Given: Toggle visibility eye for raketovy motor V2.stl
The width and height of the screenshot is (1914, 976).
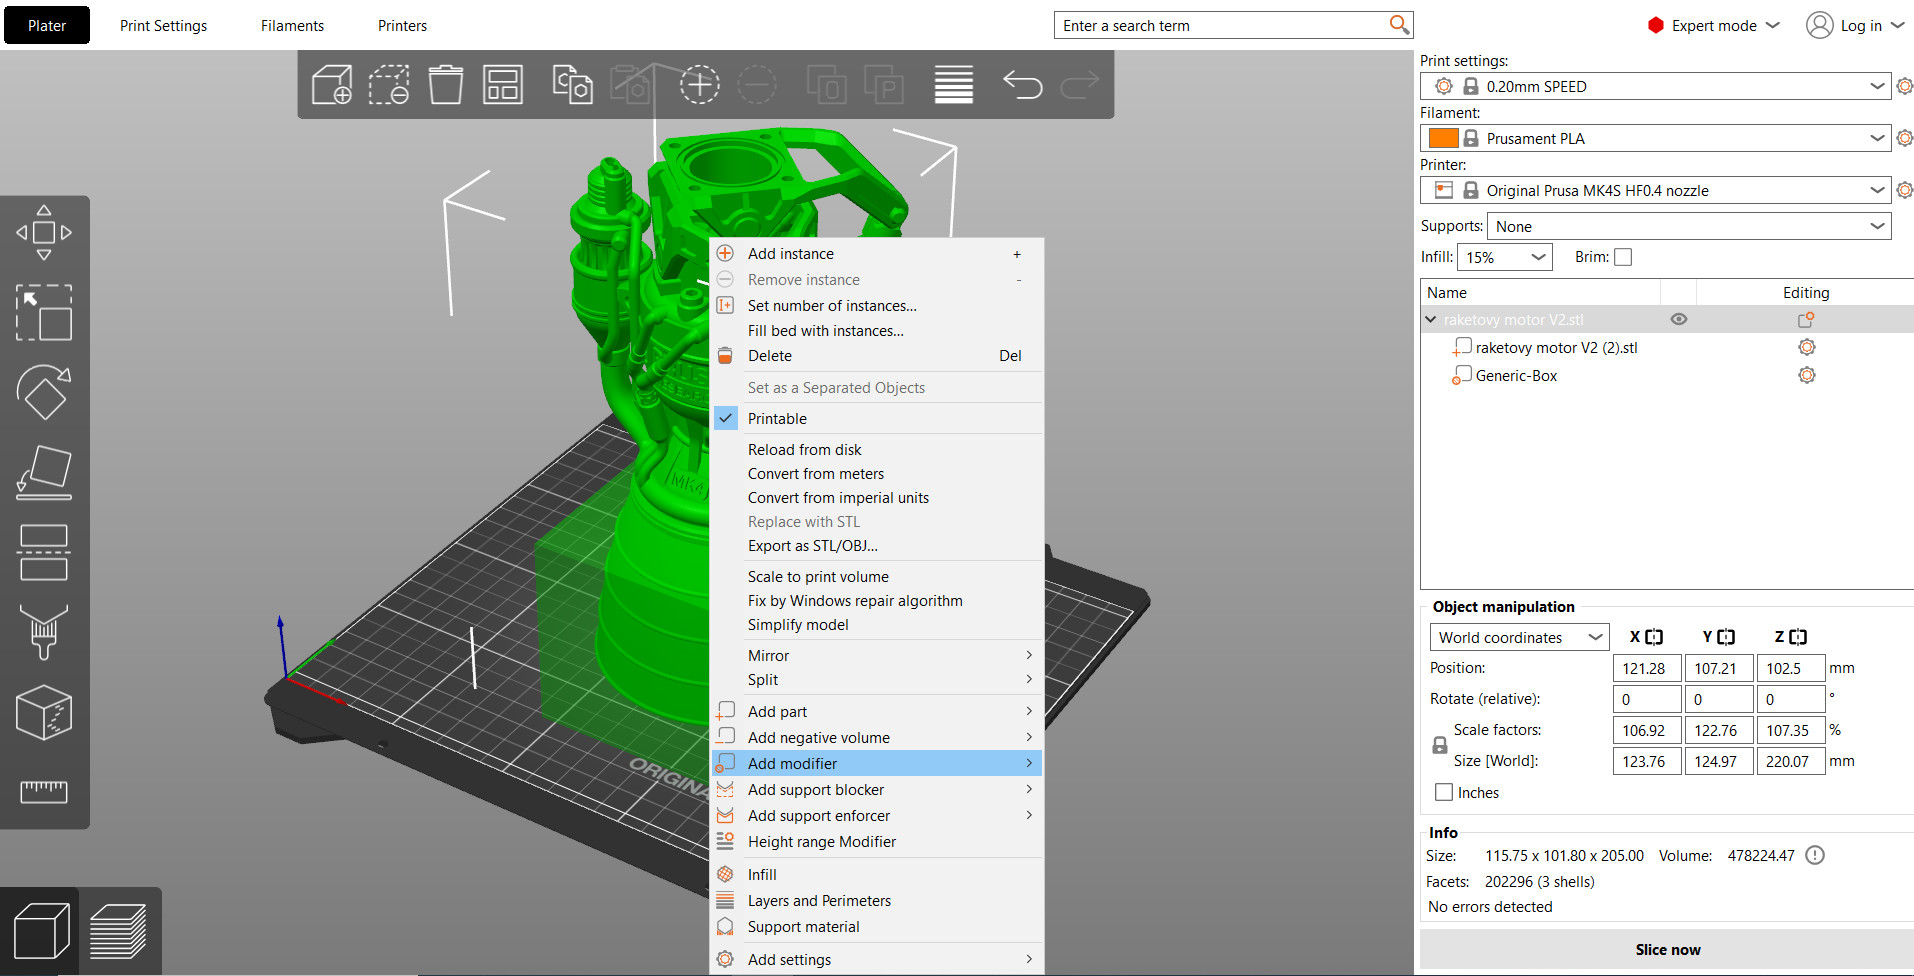Looking at the screenshot, I should 1679,319.
